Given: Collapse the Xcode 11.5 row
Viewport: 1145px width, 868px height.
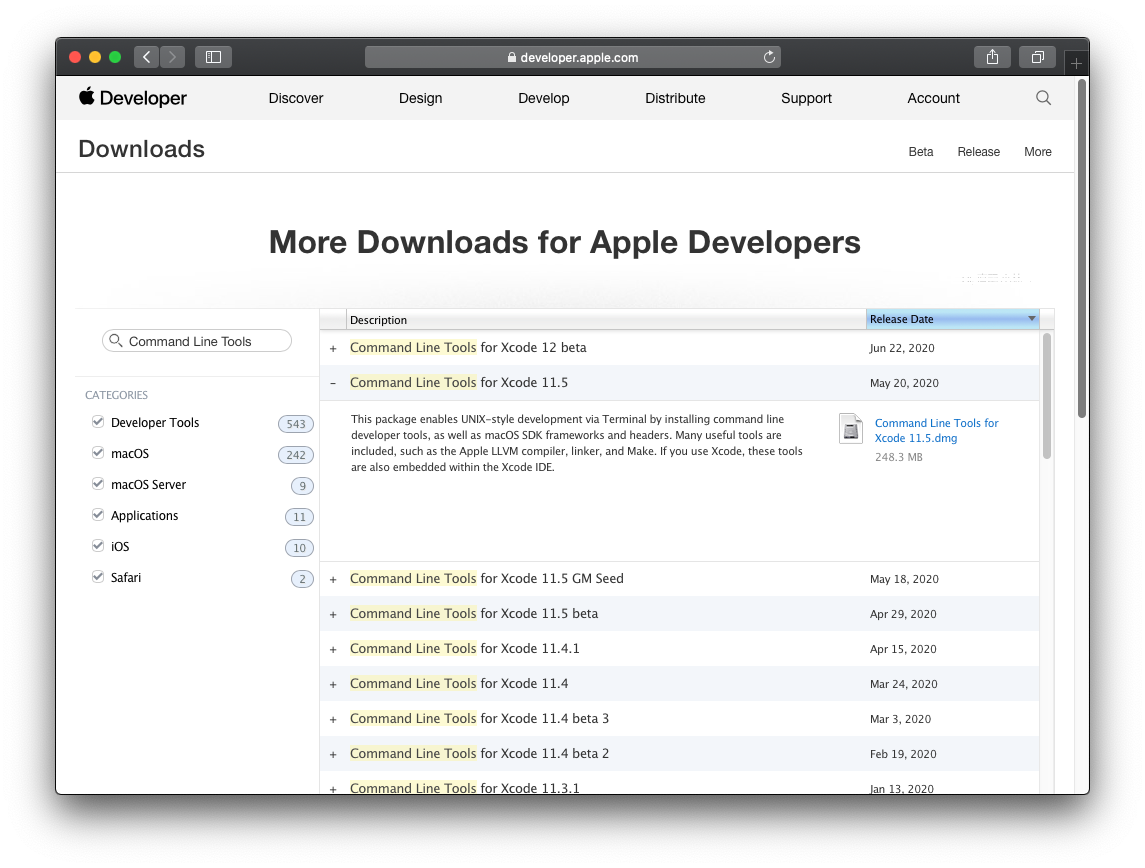Looking at the screenshot, I should 333,383.
